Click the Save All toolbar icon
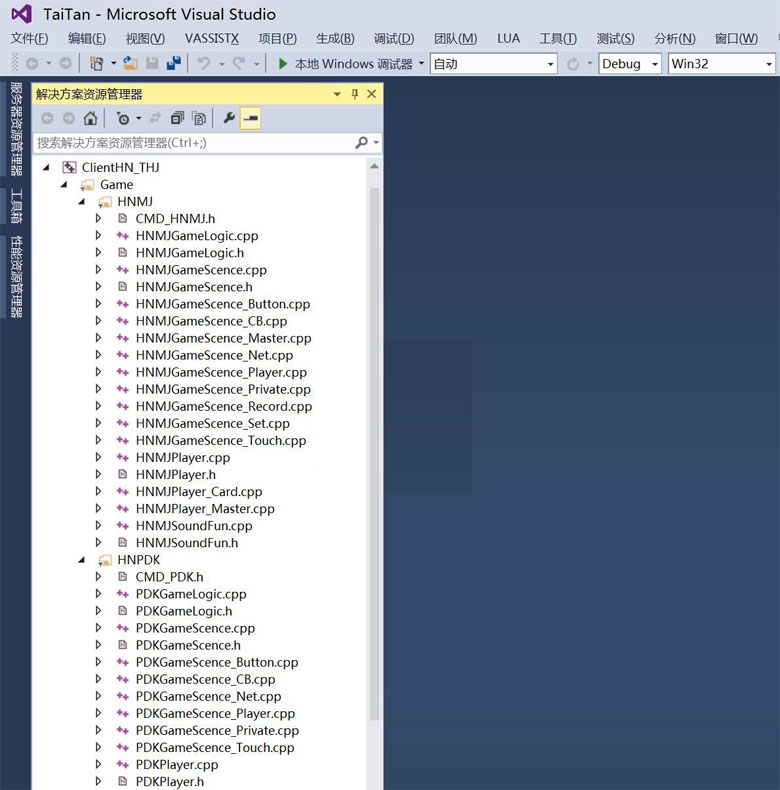 coord(174,63)
